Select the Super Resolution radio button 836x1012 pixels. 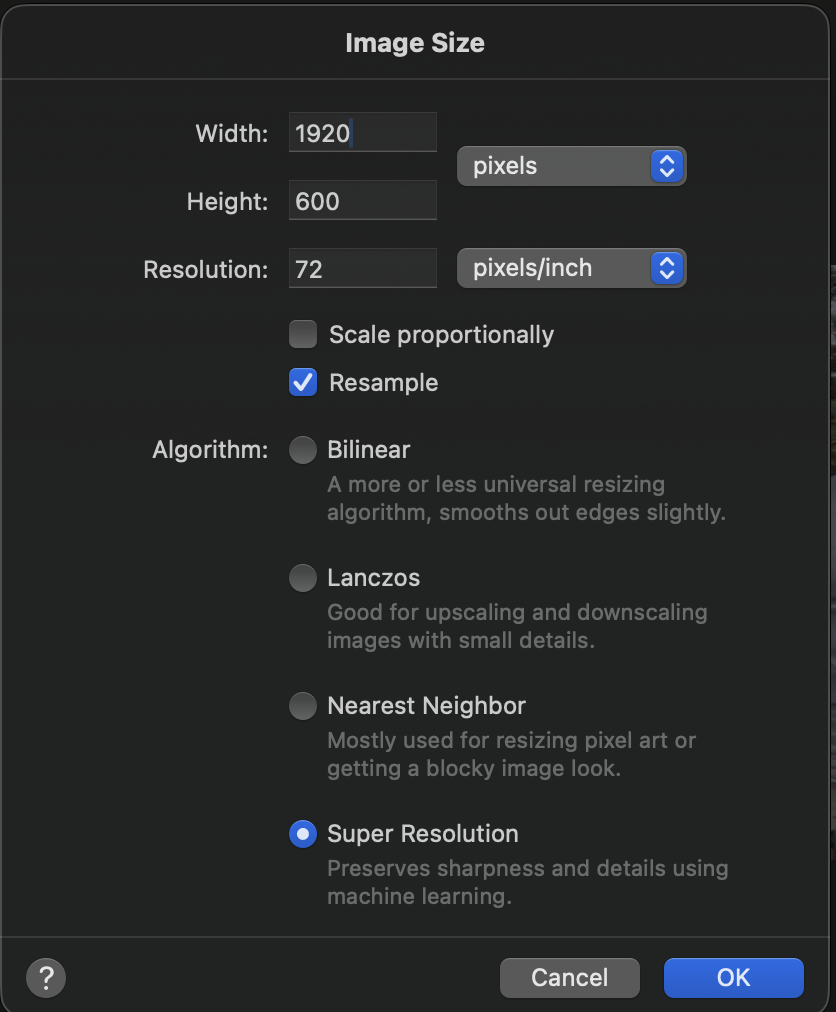pos(303,834)
